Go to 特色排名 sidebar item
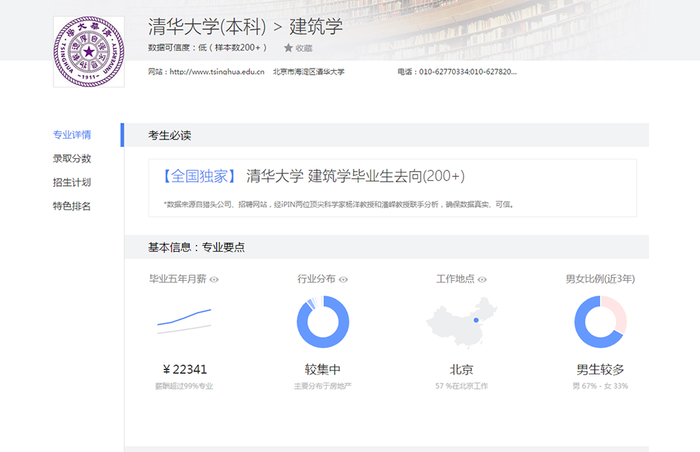700x452 pixels. click(x=72, y=206)
